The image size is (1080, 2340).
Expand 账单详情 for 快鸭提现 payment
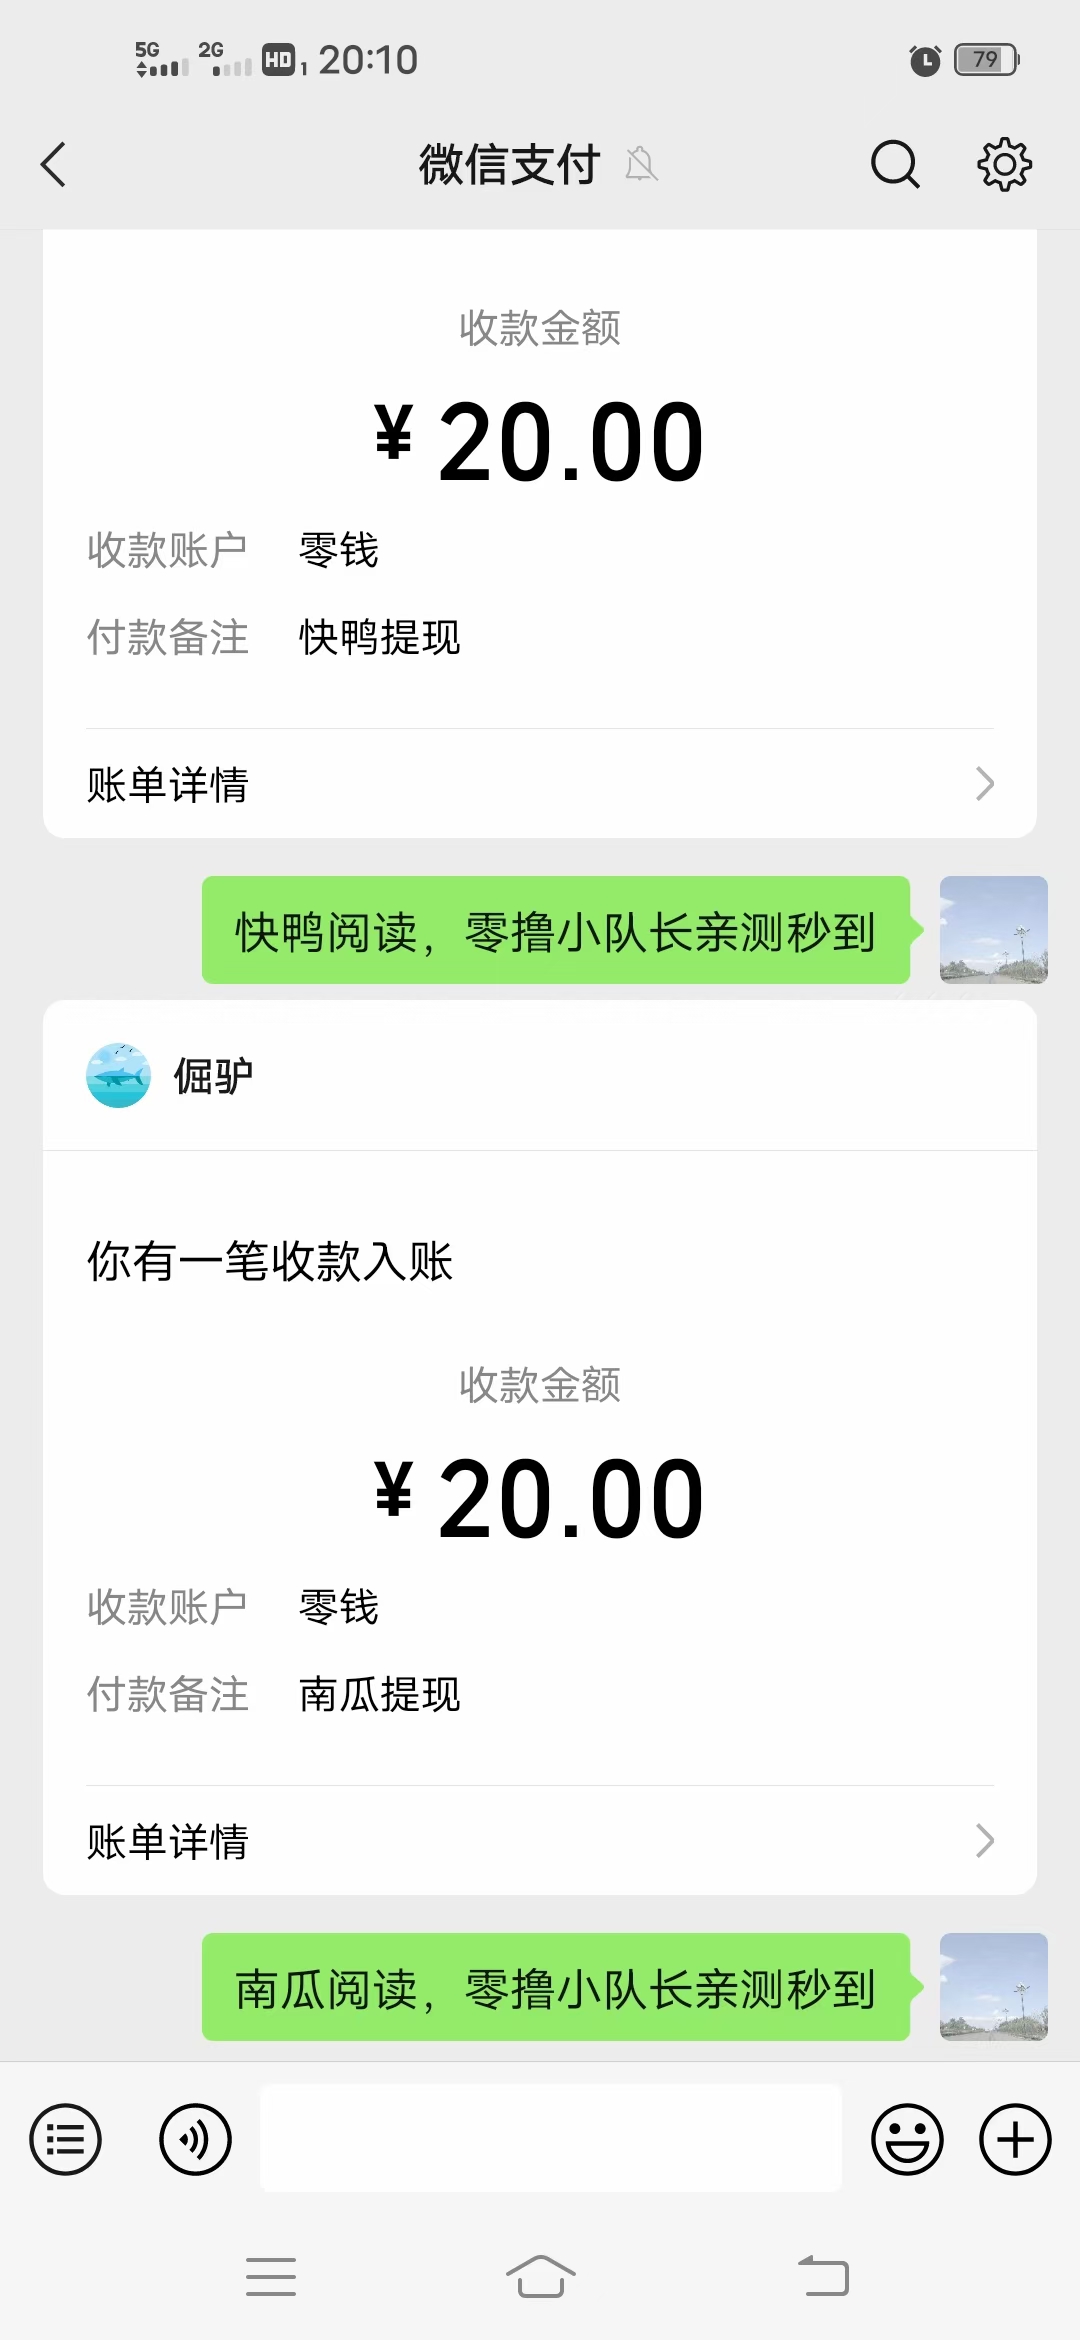click(540, 784)
